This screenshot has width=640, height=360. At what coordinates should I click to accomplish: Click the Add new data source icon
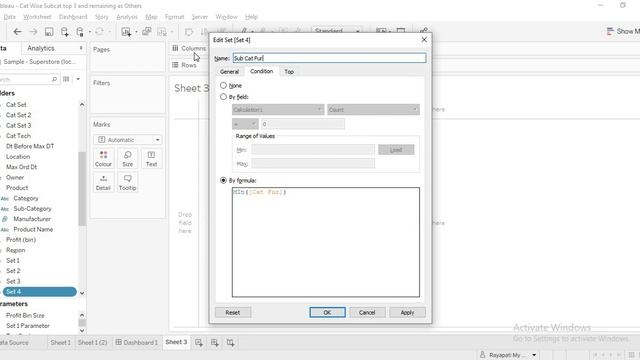point(64,32)
